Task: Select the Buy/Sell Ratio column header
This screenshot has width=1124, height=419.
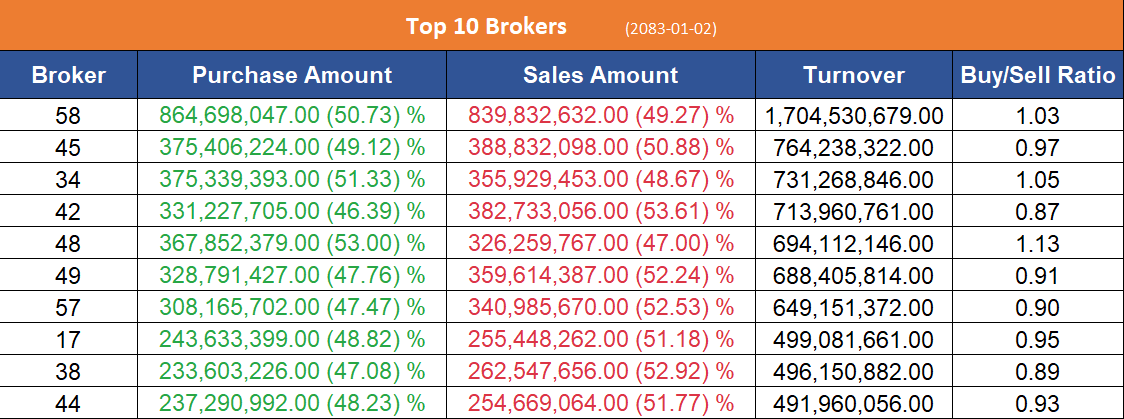Action: click(x=1038, y=75)
